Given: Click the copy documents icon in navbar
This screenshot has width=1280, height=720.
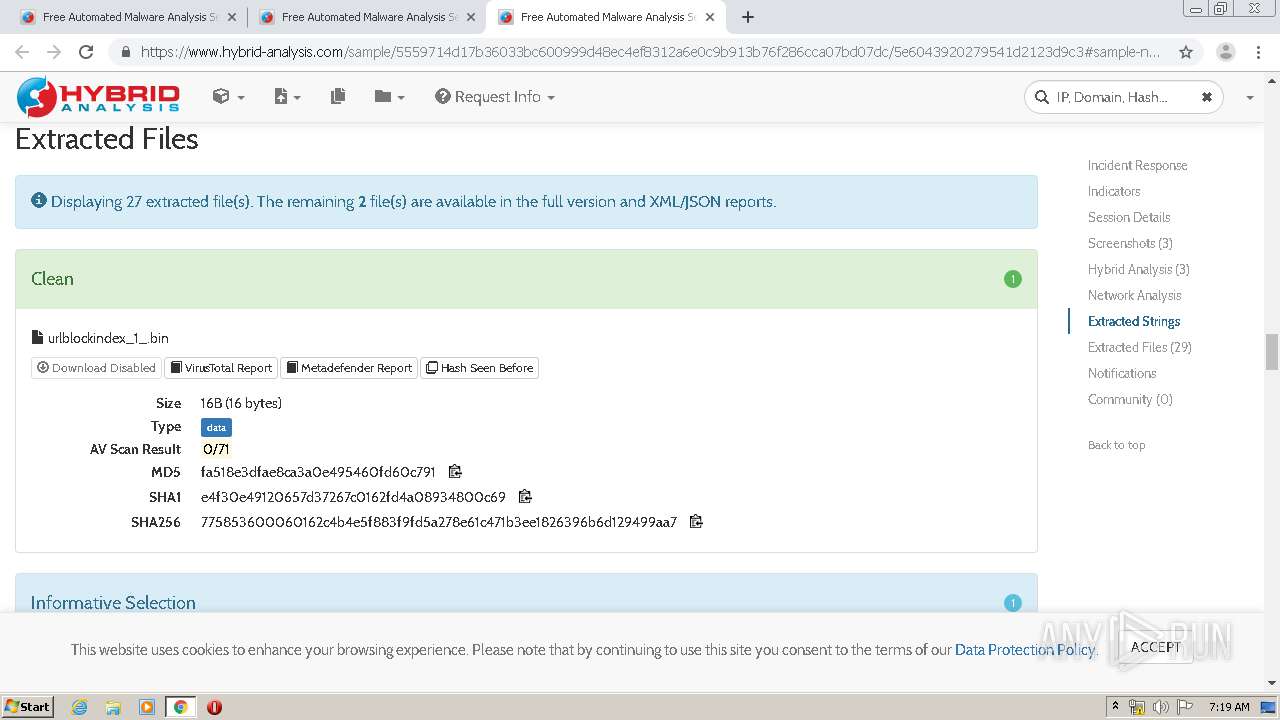Looking at the screenshot, I should point(338,97).
